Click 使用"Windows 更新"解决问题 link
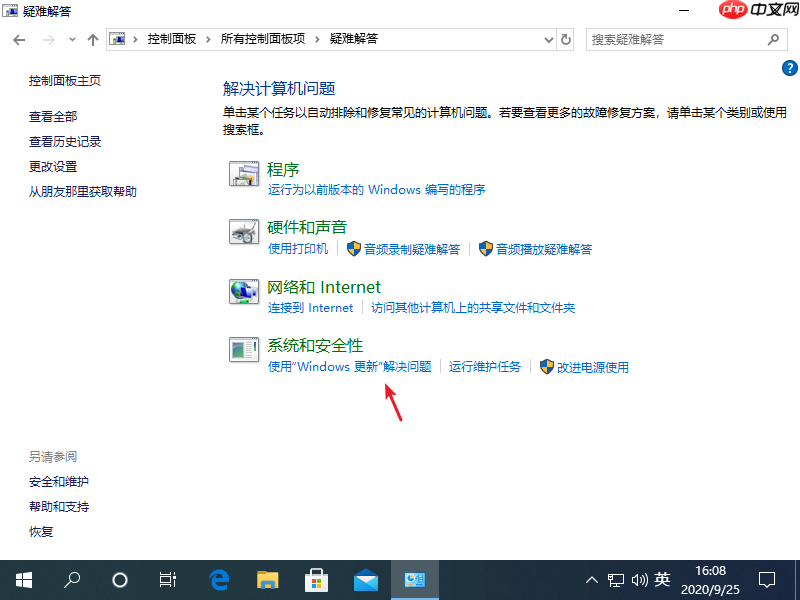 (350, 366)
